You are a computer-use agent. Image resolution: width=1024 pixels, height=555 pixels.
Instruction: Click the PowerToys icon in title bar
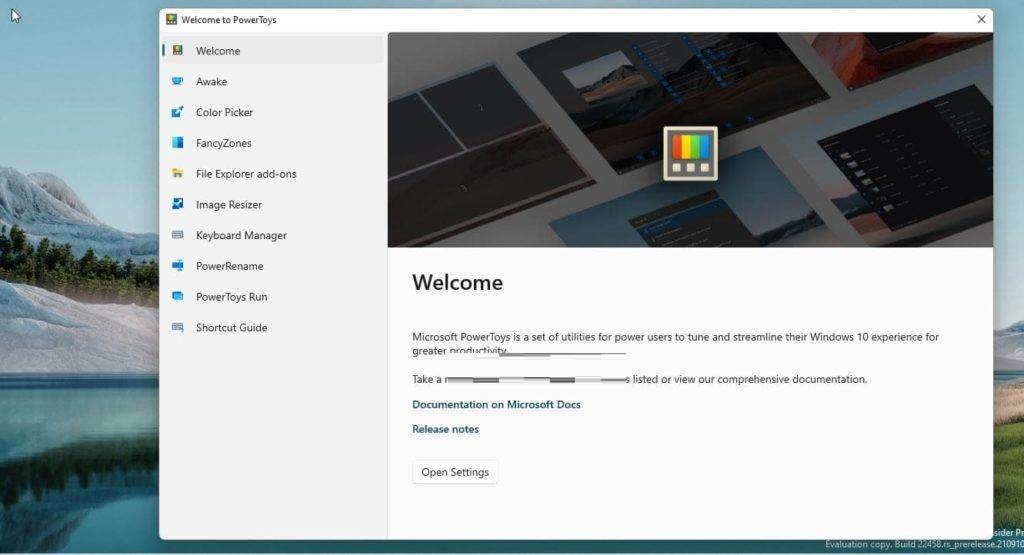click(171, 19)
